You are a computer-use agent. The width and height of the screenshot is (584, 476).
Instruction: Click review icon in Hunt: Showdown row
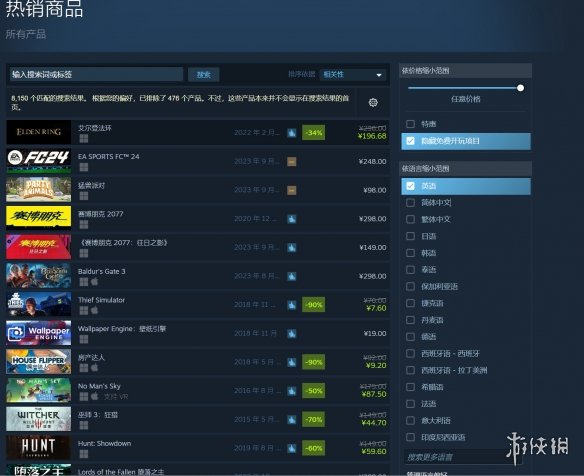point(292,448)
